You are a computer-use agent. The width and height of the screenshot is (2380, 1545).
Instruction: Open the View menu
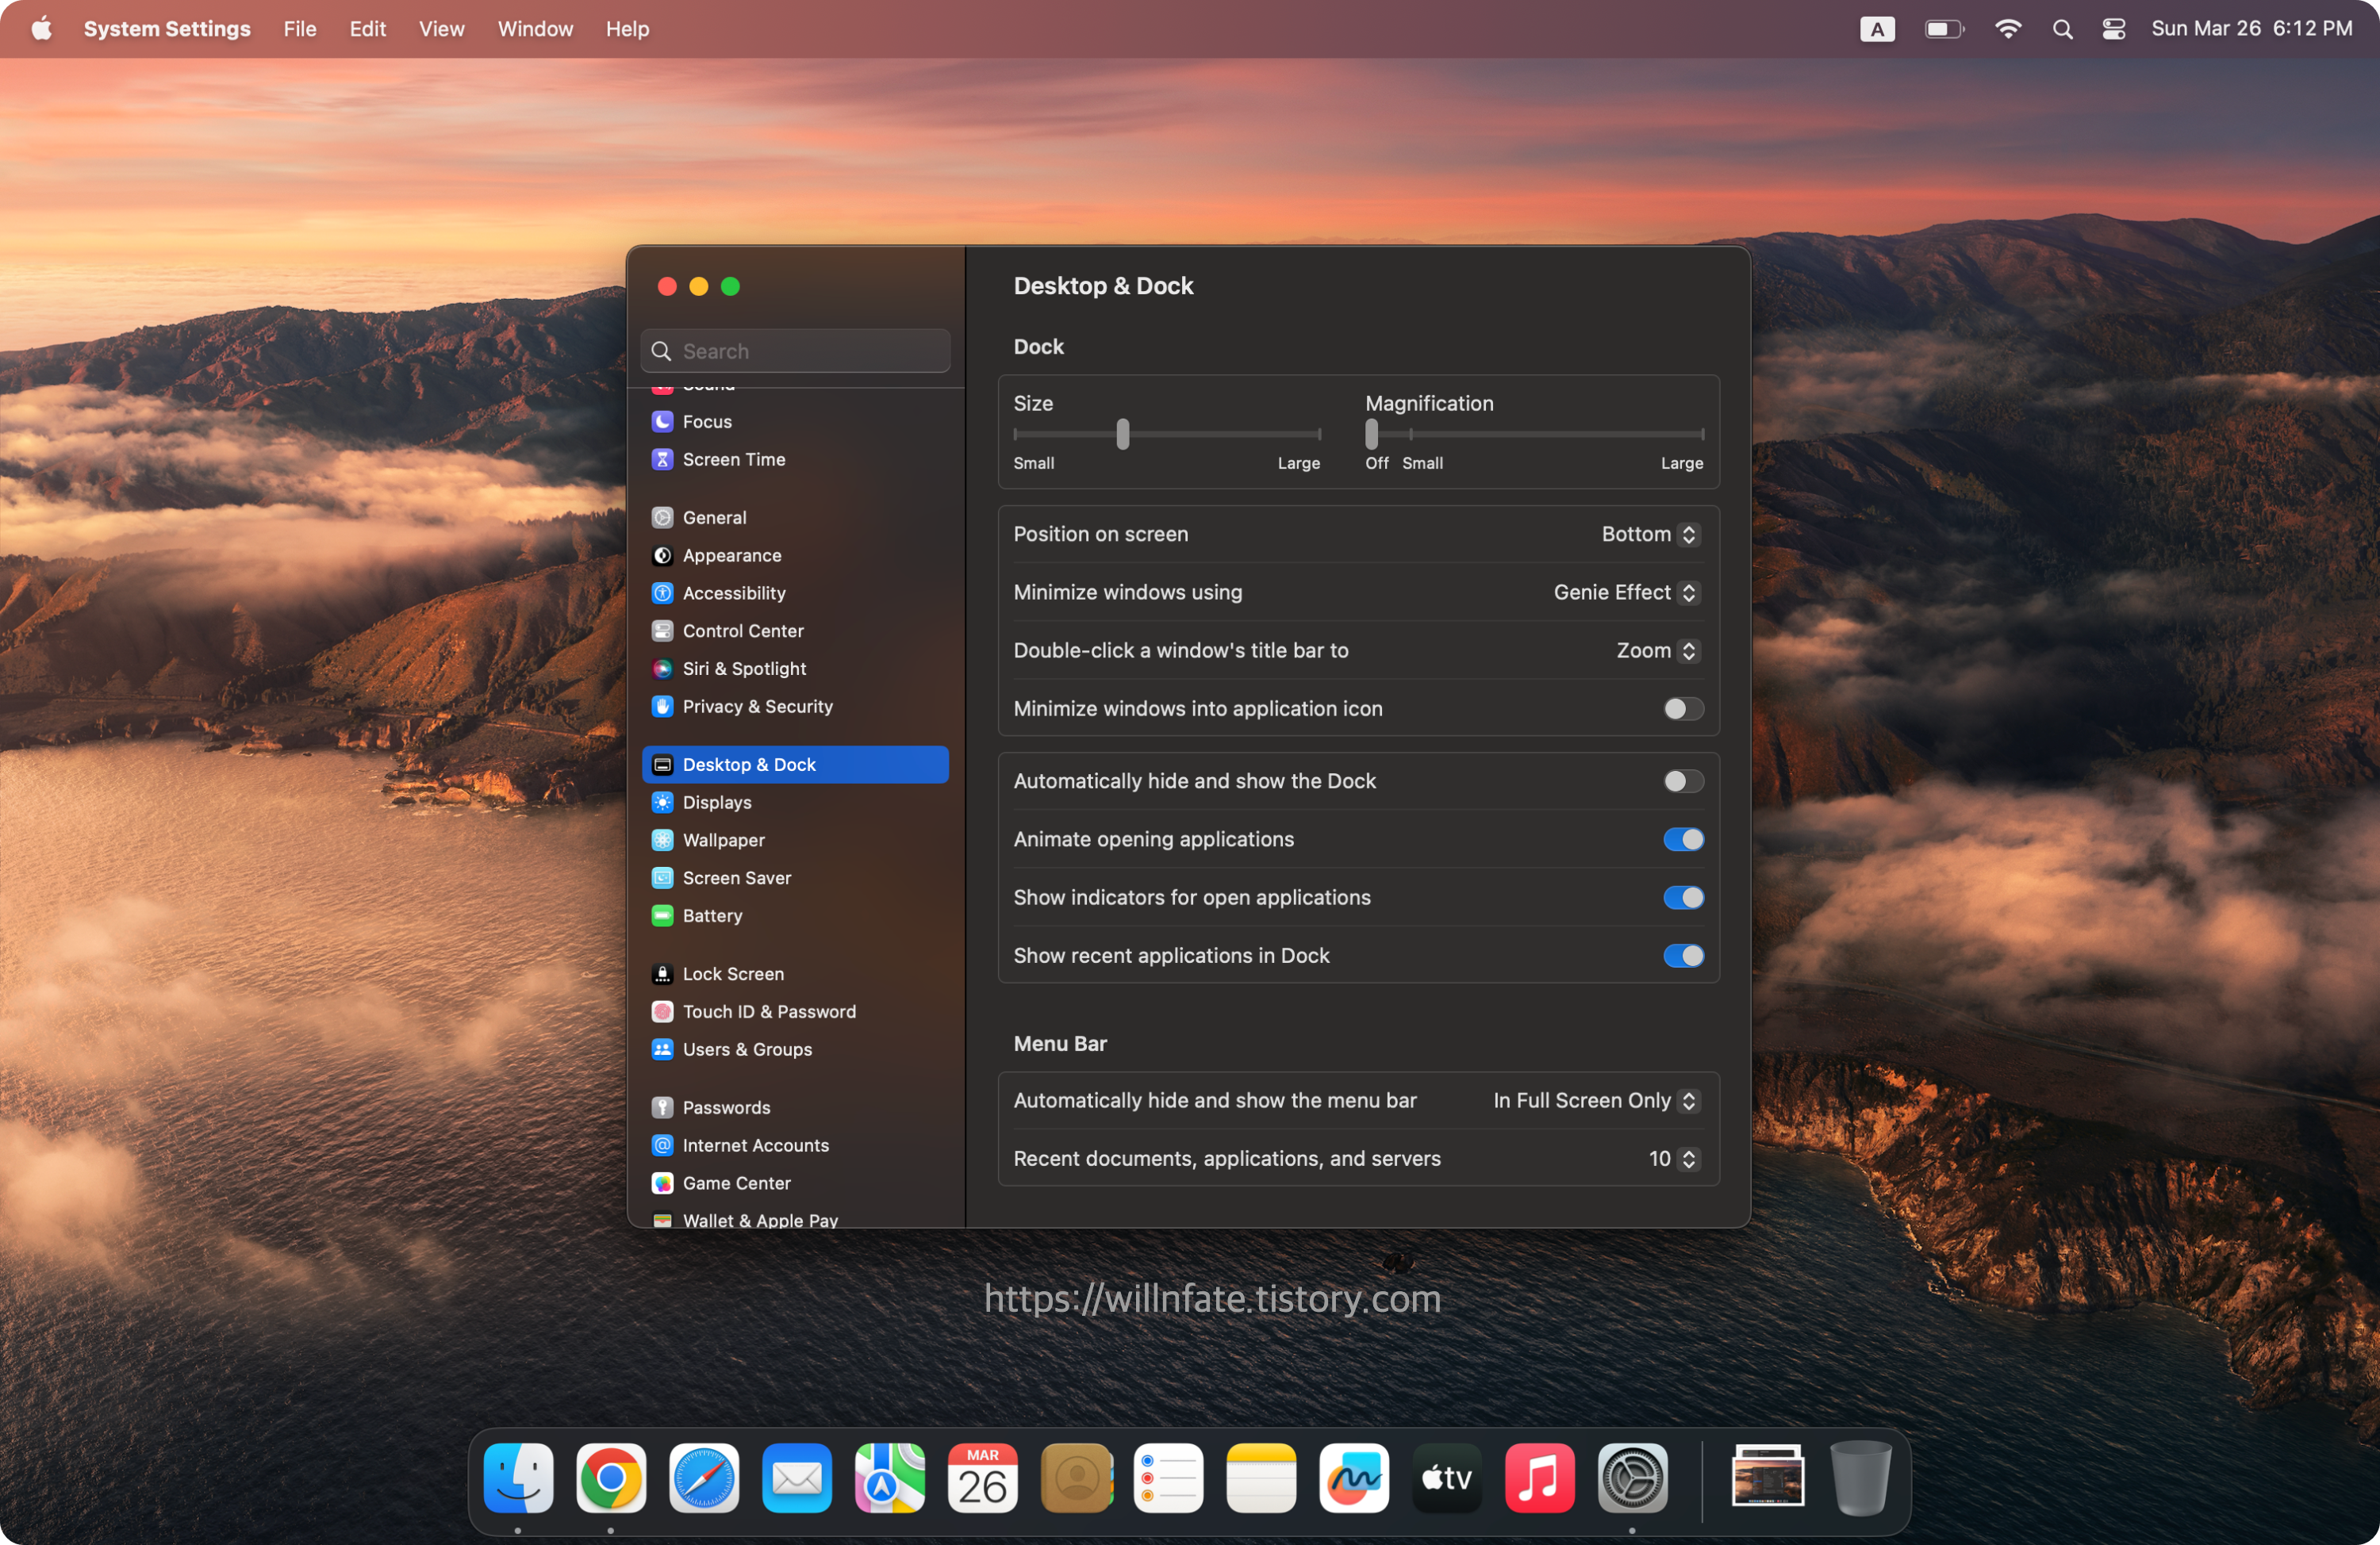[x=441, y=29]
